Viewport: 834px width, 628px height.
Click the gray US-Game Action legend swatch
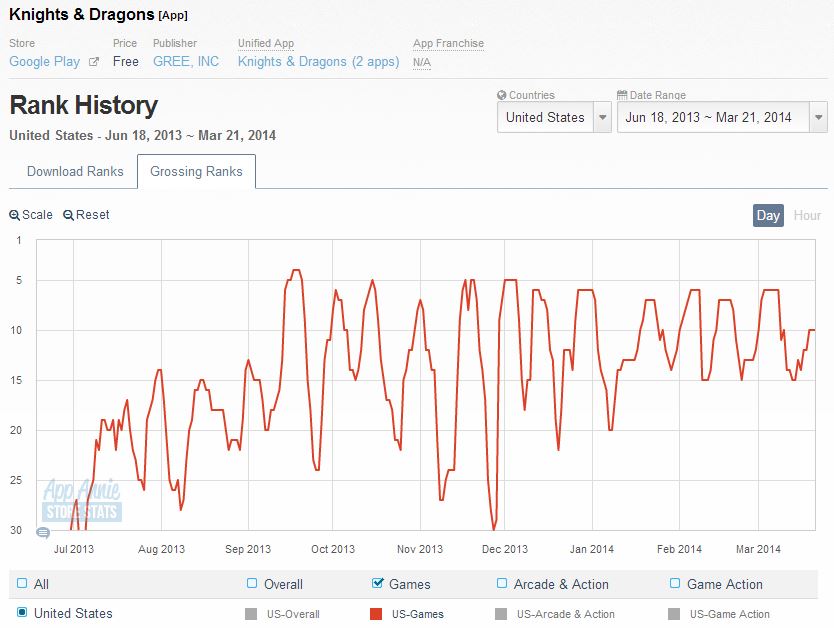(674, 614)
